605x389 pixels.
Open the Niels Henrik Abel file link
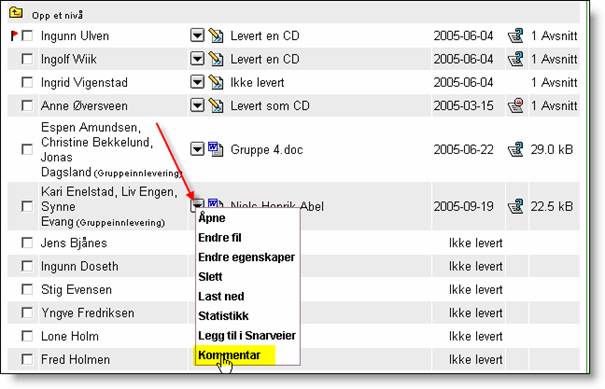pyautogui.click(x=277, y=205)
